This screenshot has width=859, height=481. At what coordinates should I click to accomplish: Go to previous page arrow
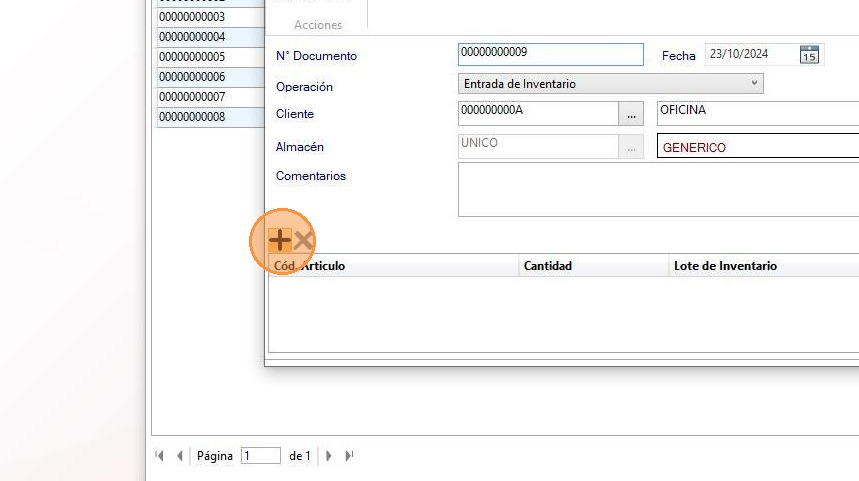tap(180, 455)
